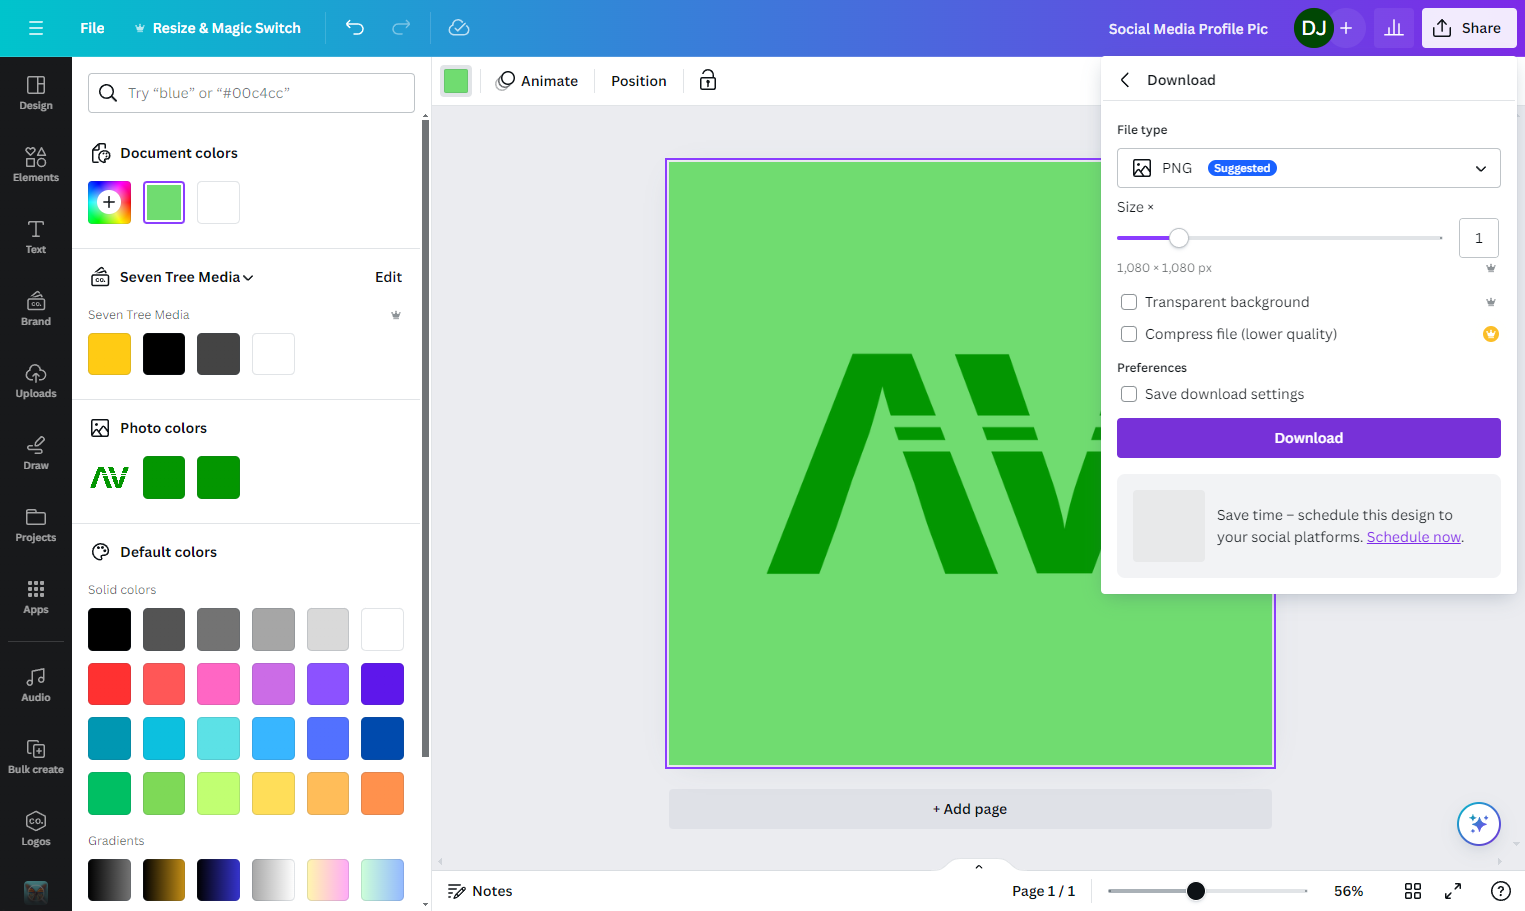Check Save download settings
The height and width of the screenshot is (911, 1525).
(1129, 394)
